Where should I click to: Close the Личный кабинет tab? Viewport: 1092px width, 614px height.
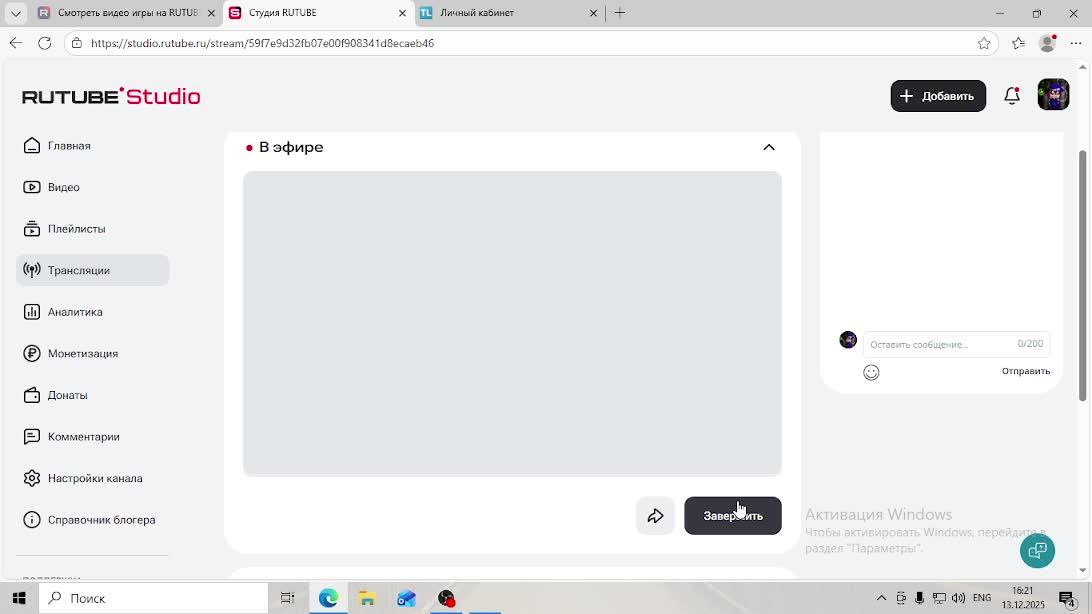coord(593,13)
